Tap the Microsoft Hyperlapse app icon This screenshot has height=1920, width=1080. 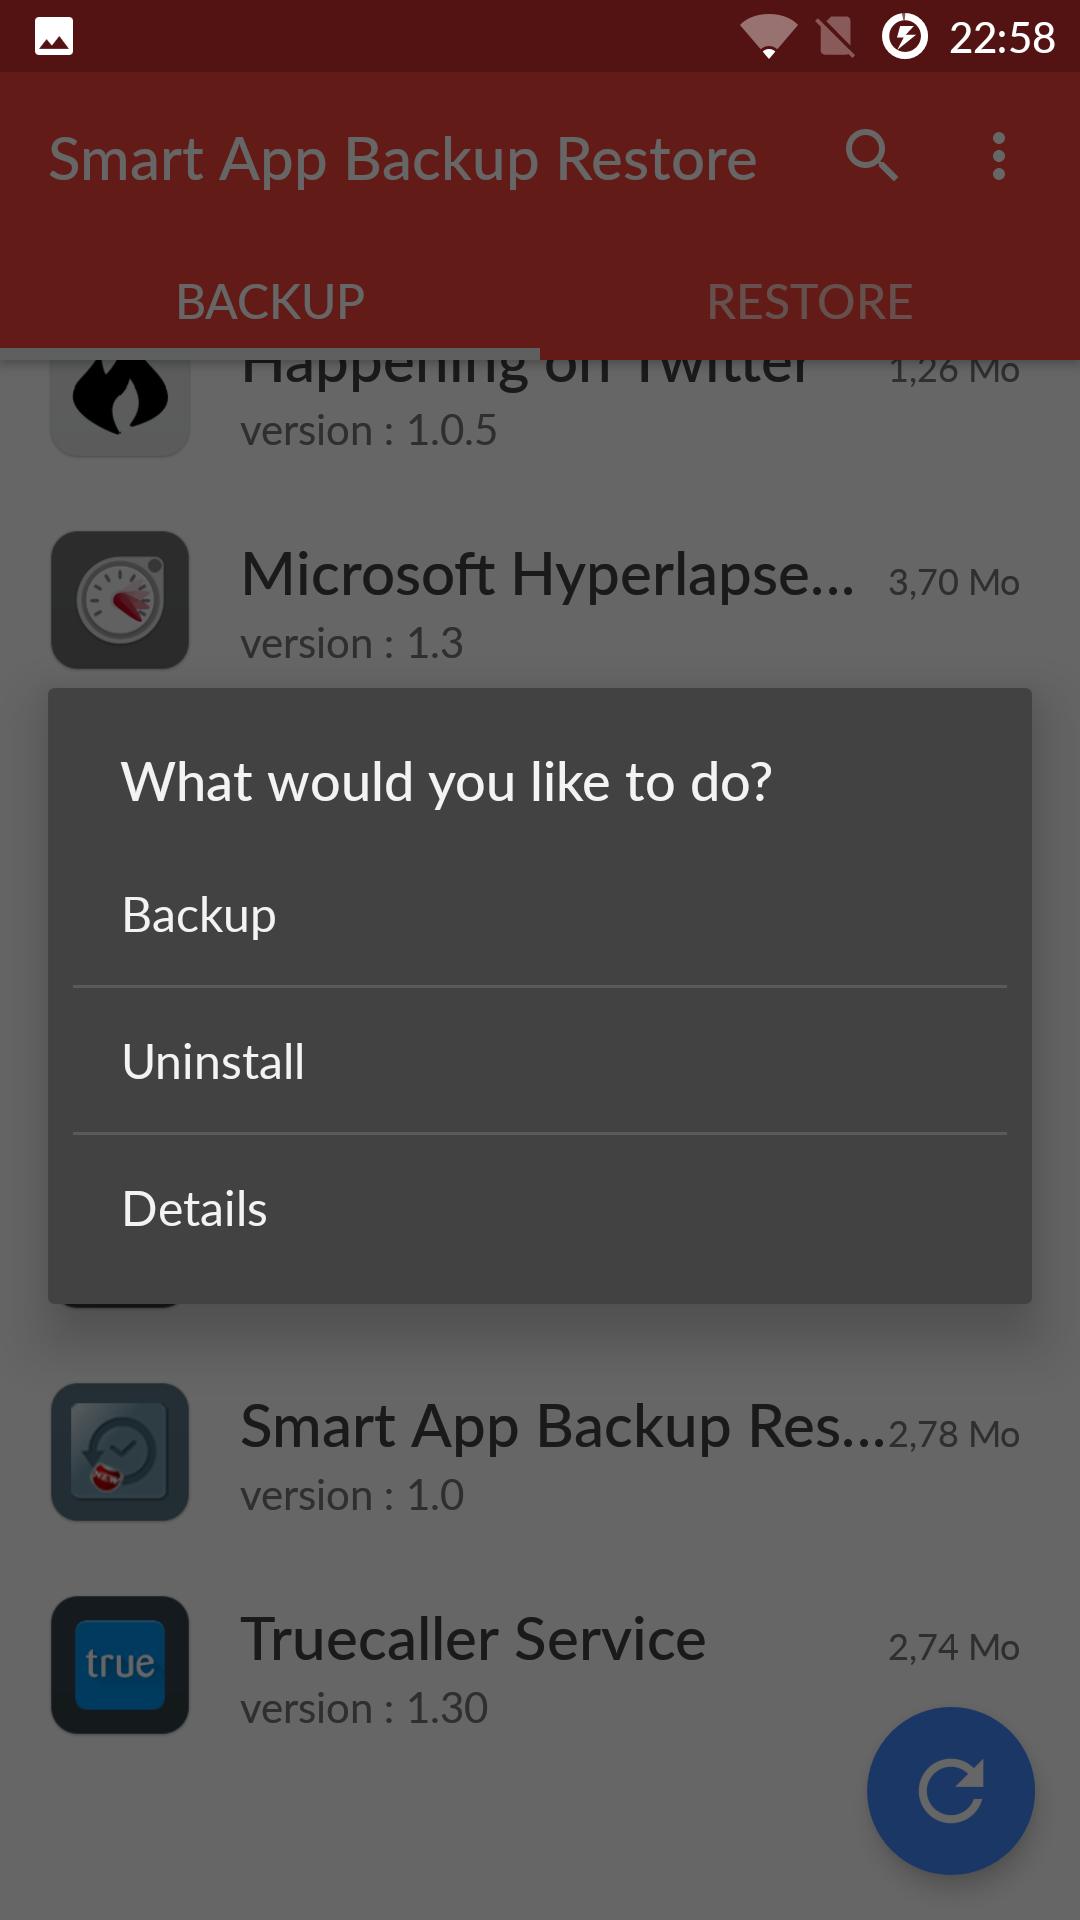coord(120,600)
